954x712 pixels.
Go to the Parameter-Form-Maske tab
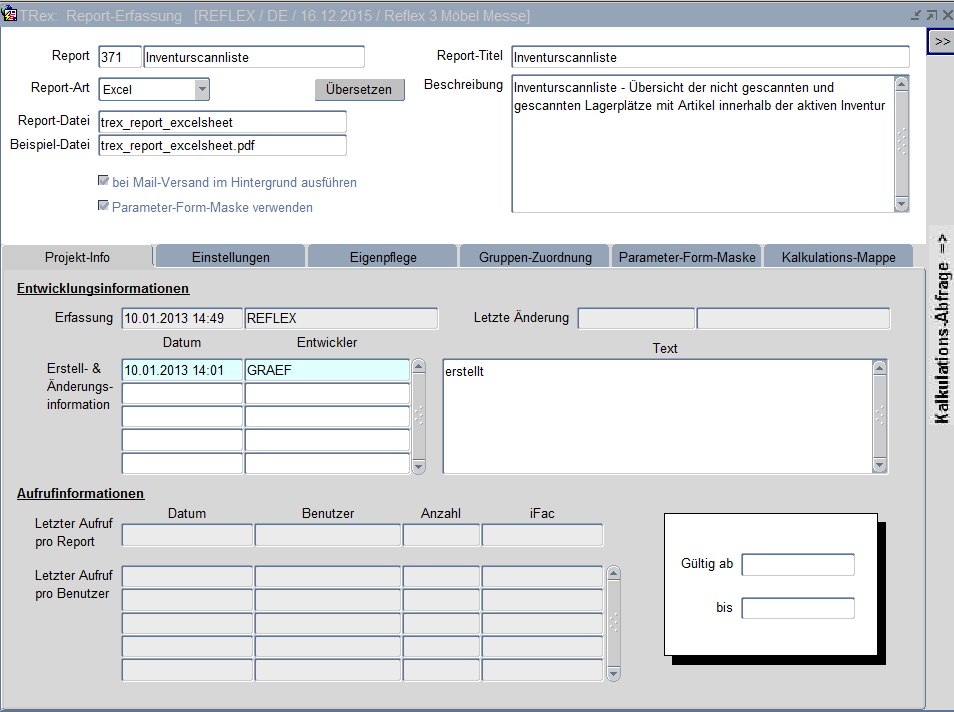[686, 257]
